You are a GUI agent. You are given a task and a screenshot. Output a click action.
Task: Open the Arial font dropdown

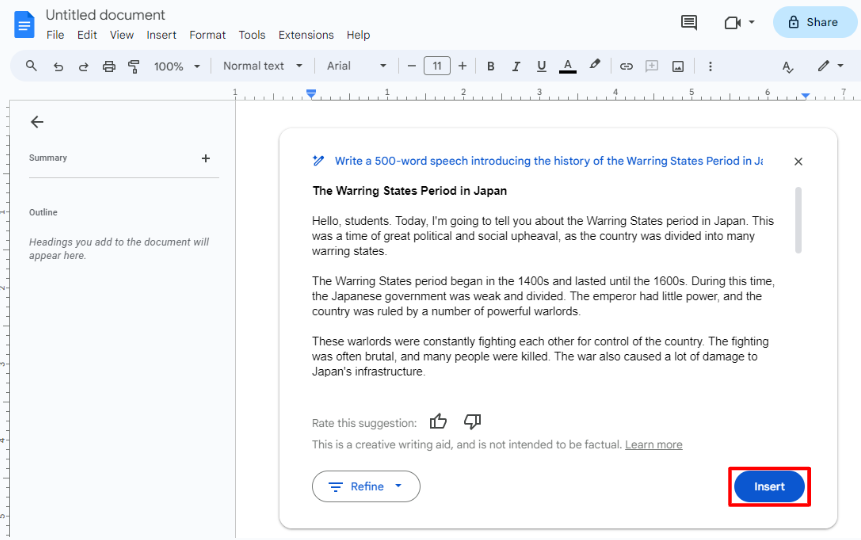click(356, 66)
